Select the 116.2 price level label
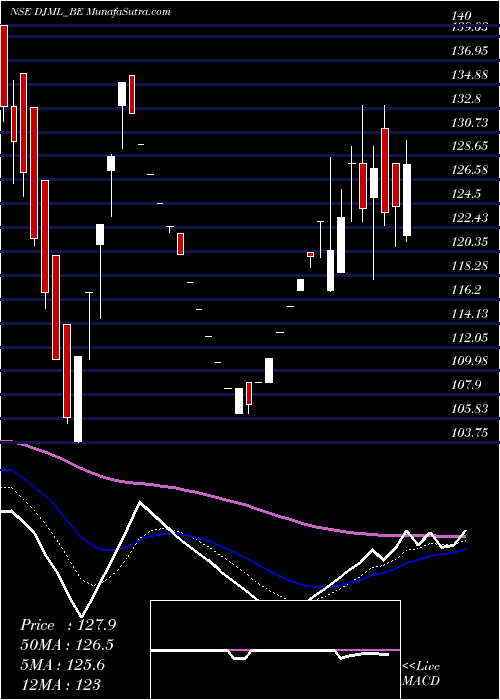 (467, 290)
